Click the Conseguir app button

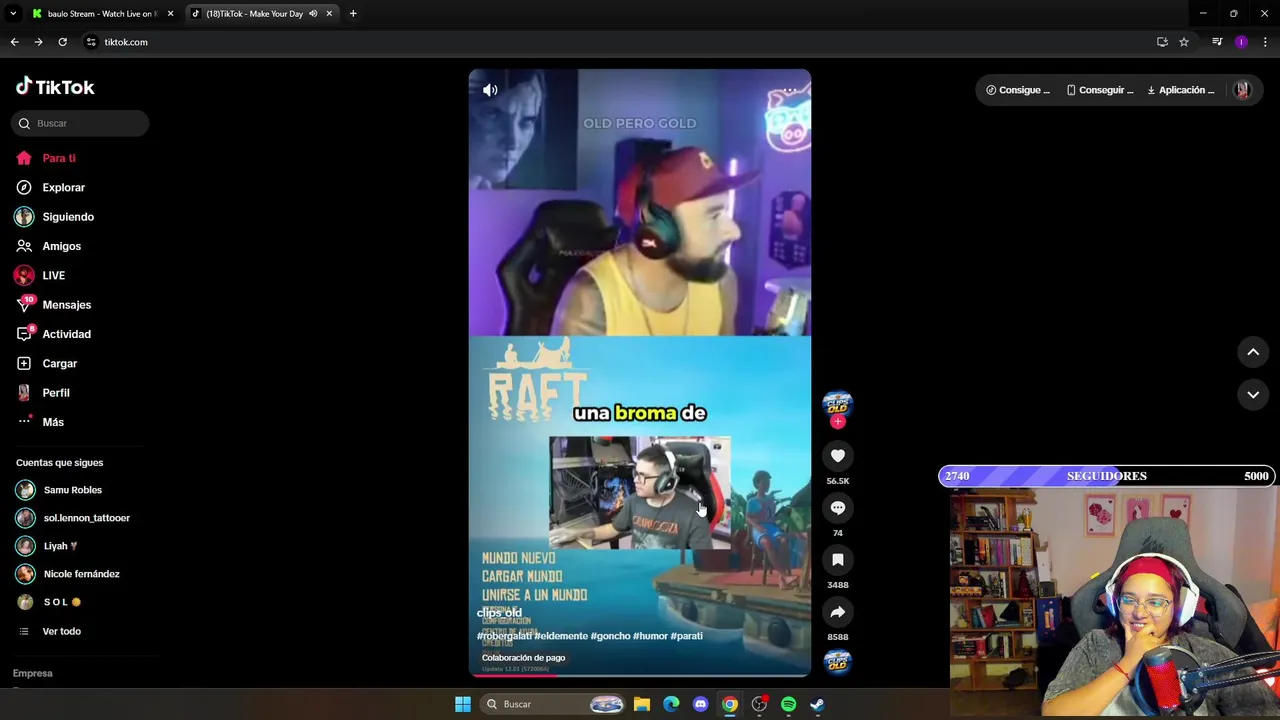pos(1099,90)
